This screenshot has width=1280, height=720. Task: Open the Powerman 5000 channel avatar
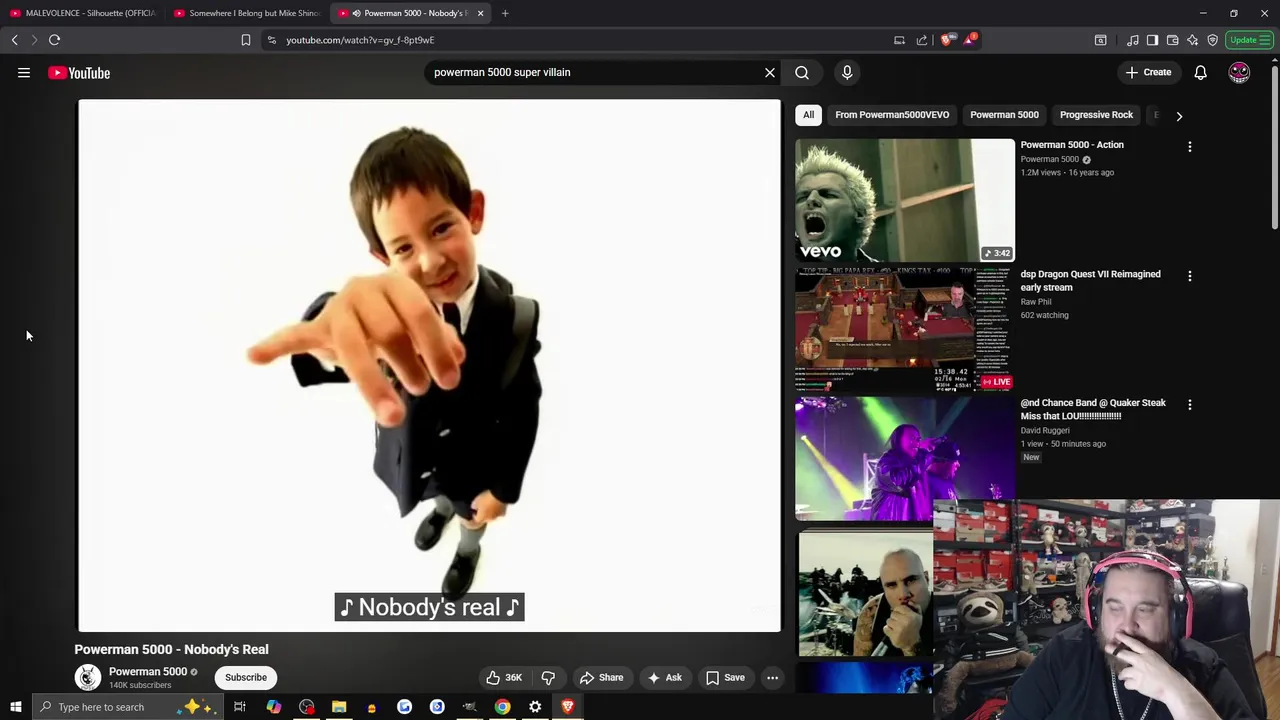coord(88,677)
